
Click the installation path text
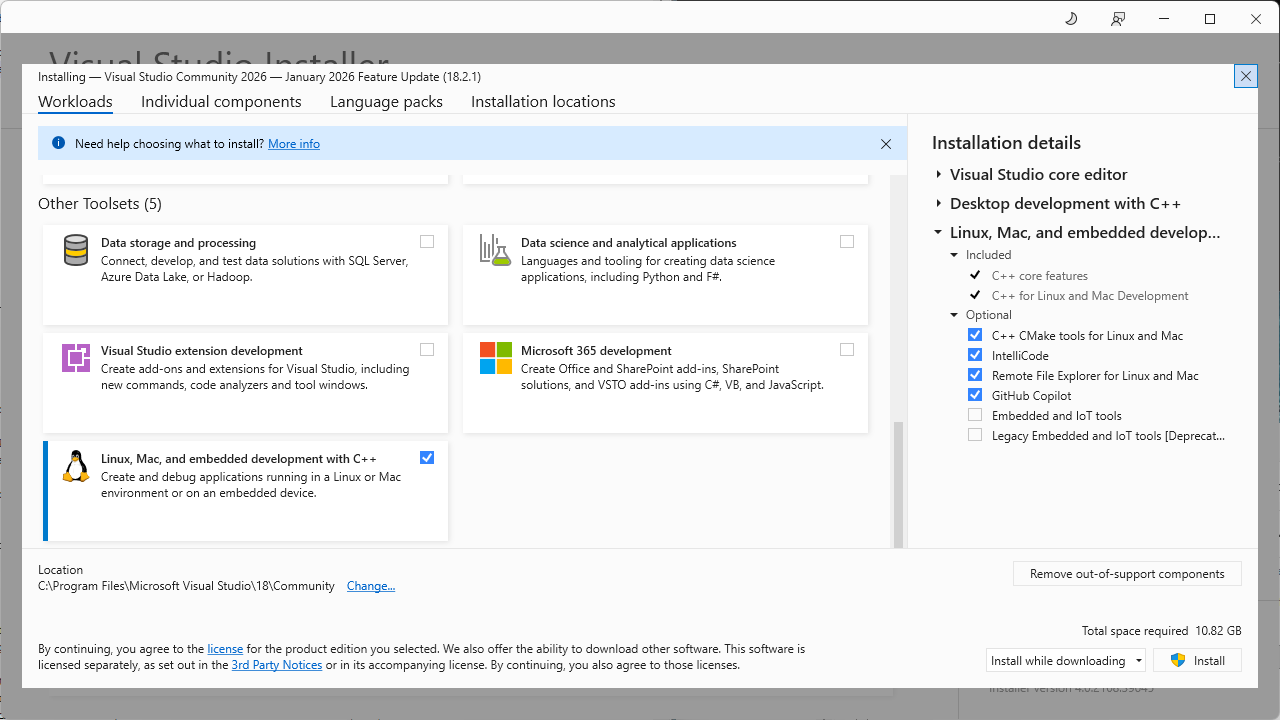pyautogui.click(x=186, y=586)
